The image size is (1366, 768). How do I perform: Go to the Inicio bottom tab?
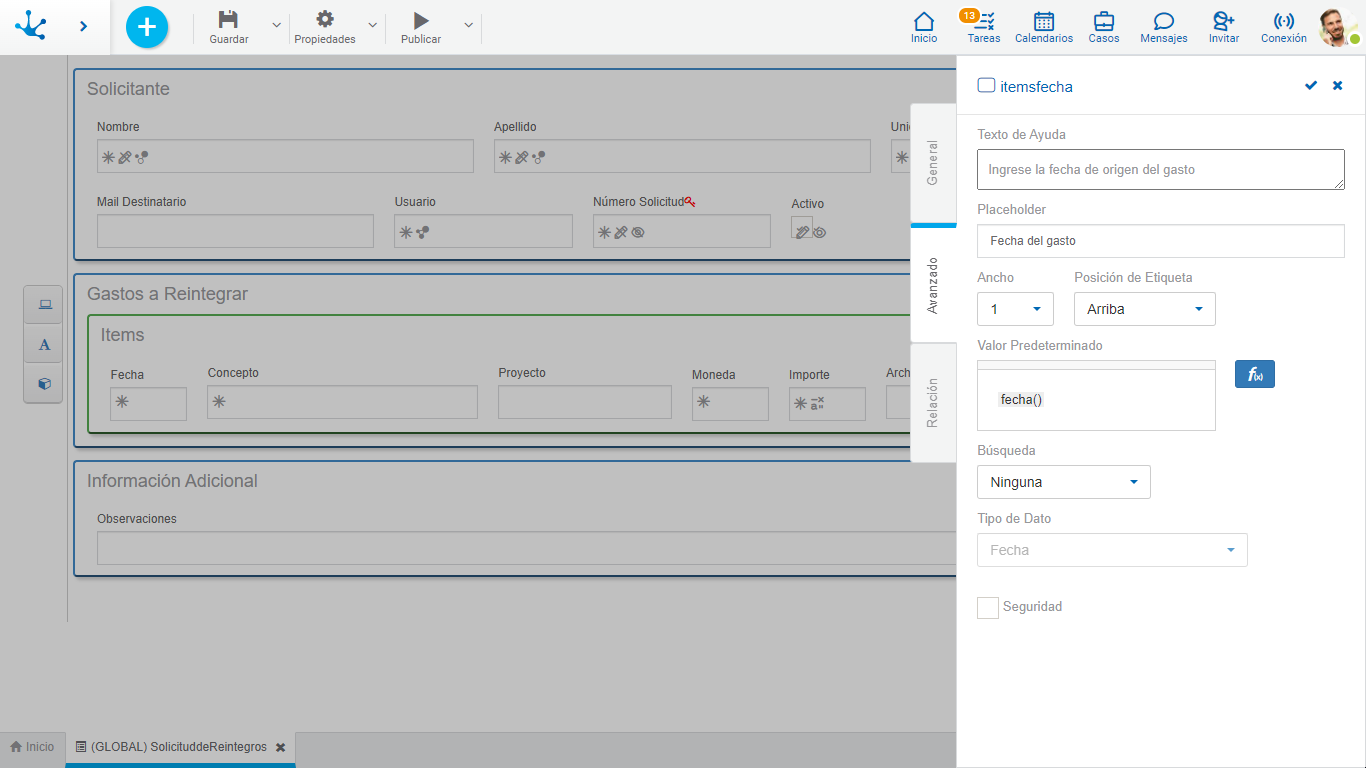[32, 747]
